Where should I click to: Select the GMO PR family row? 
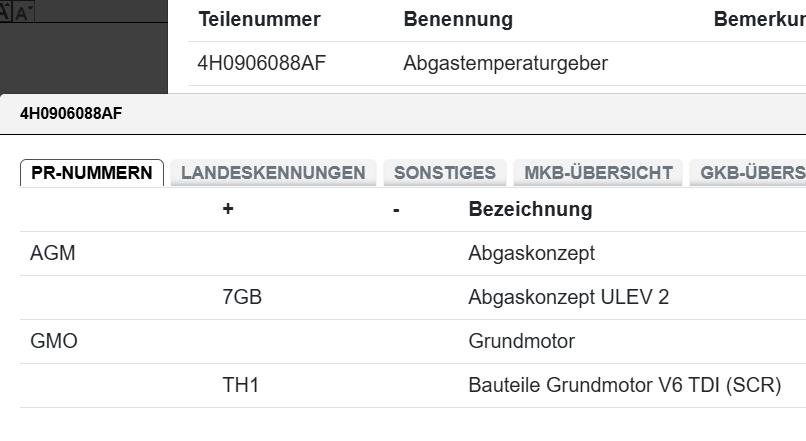coord(55,341)
